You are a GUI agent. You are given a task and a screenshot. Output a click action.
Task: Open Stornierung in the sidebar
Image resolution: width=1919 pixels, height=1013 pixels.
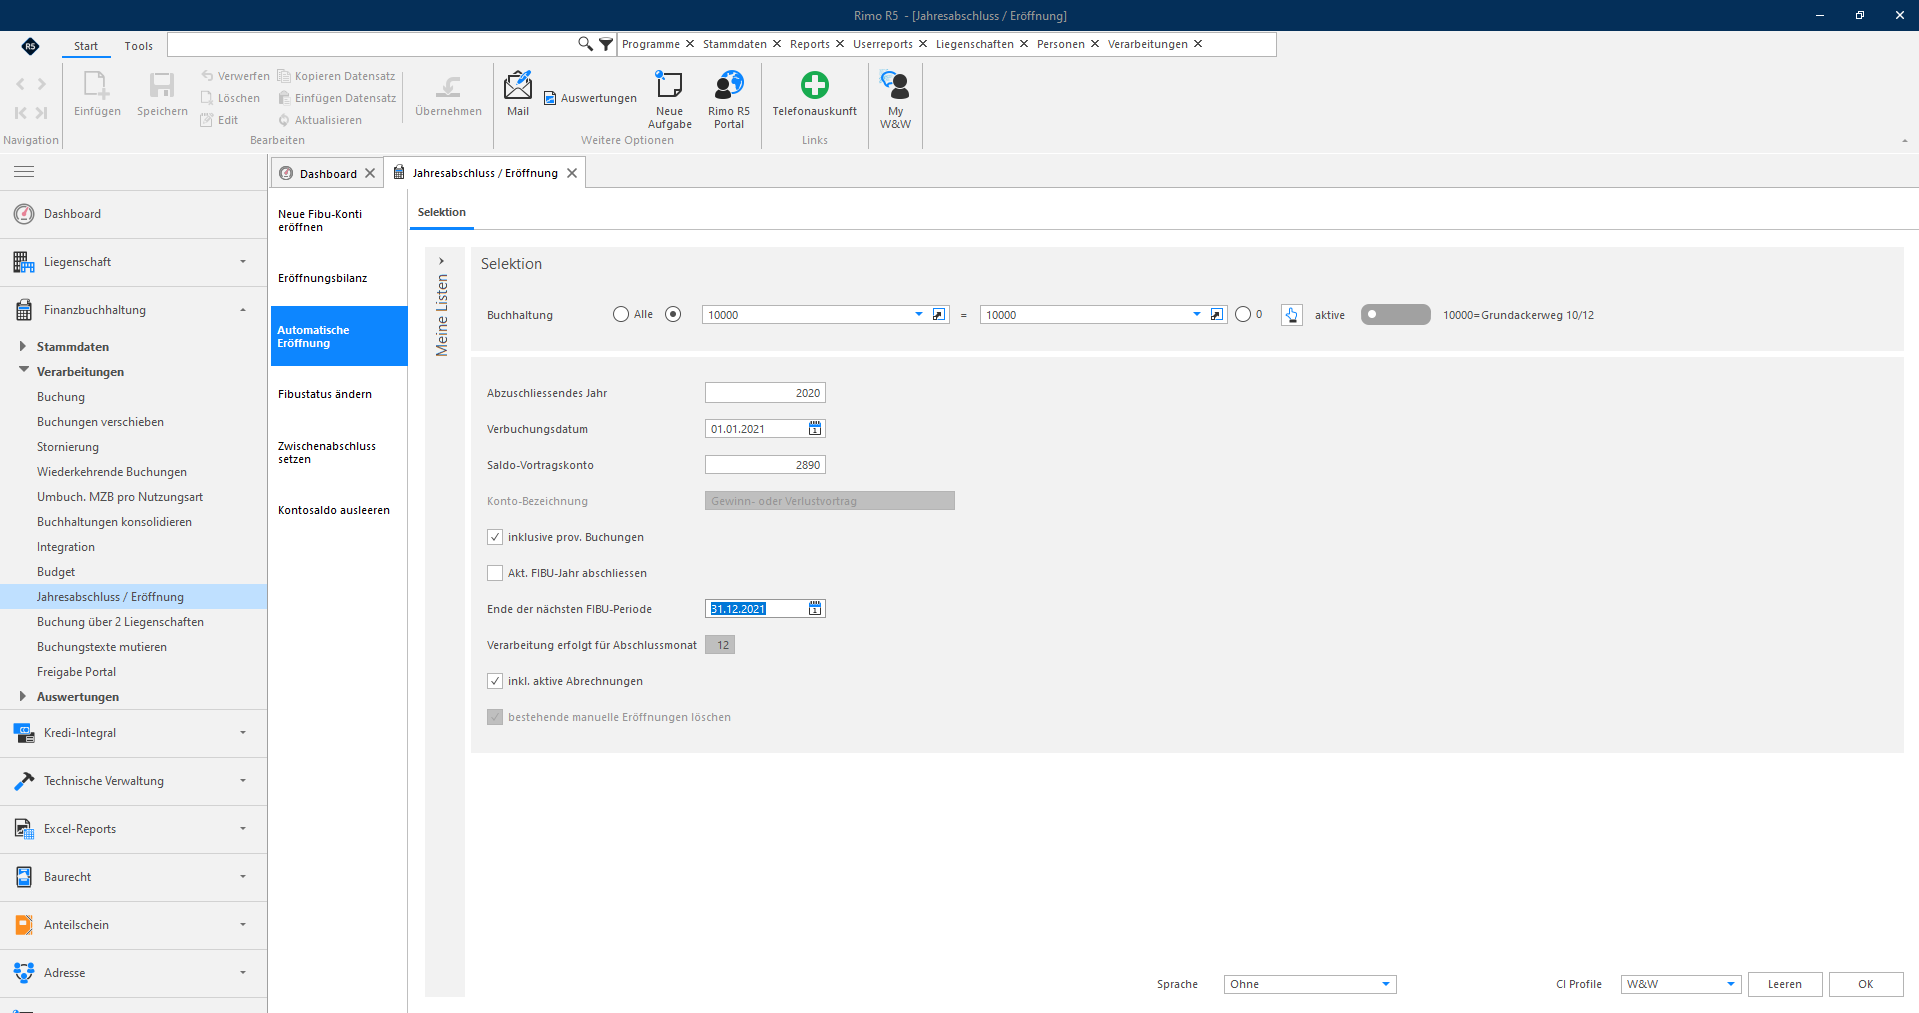[68, 447]
